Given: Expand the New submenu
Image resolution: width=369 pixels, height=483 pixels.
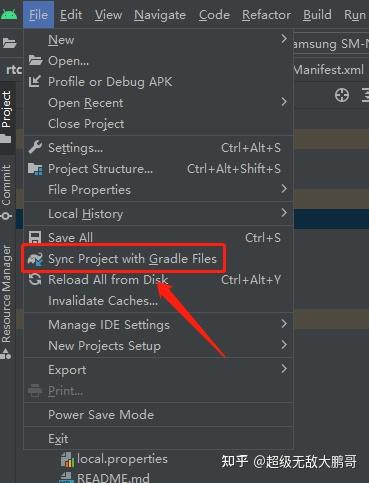Looking at the screenshot, I should click(158, 40).
